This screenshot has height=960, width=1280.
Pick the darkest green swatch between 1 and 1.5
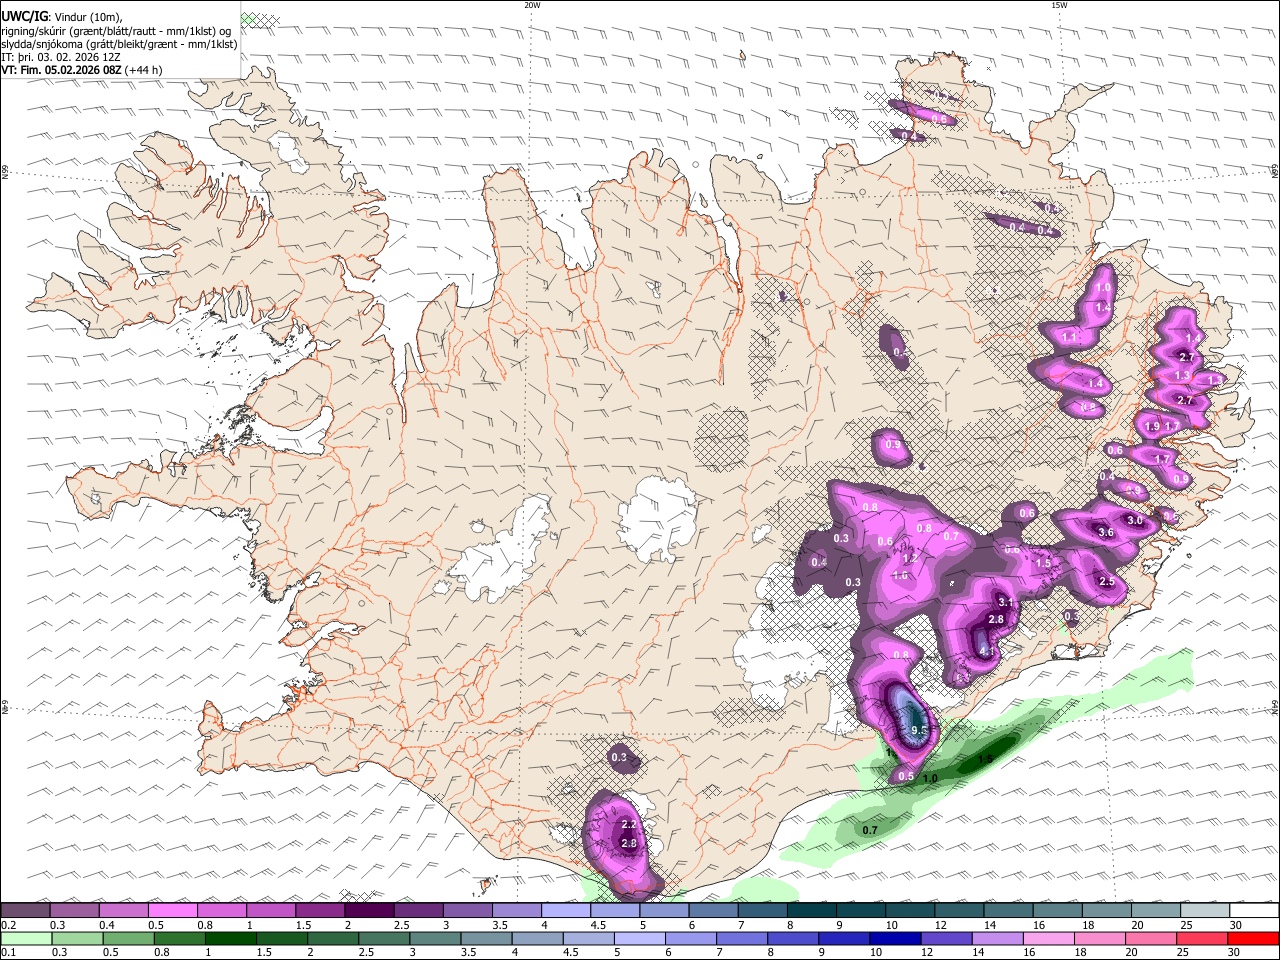click(232, 939)
